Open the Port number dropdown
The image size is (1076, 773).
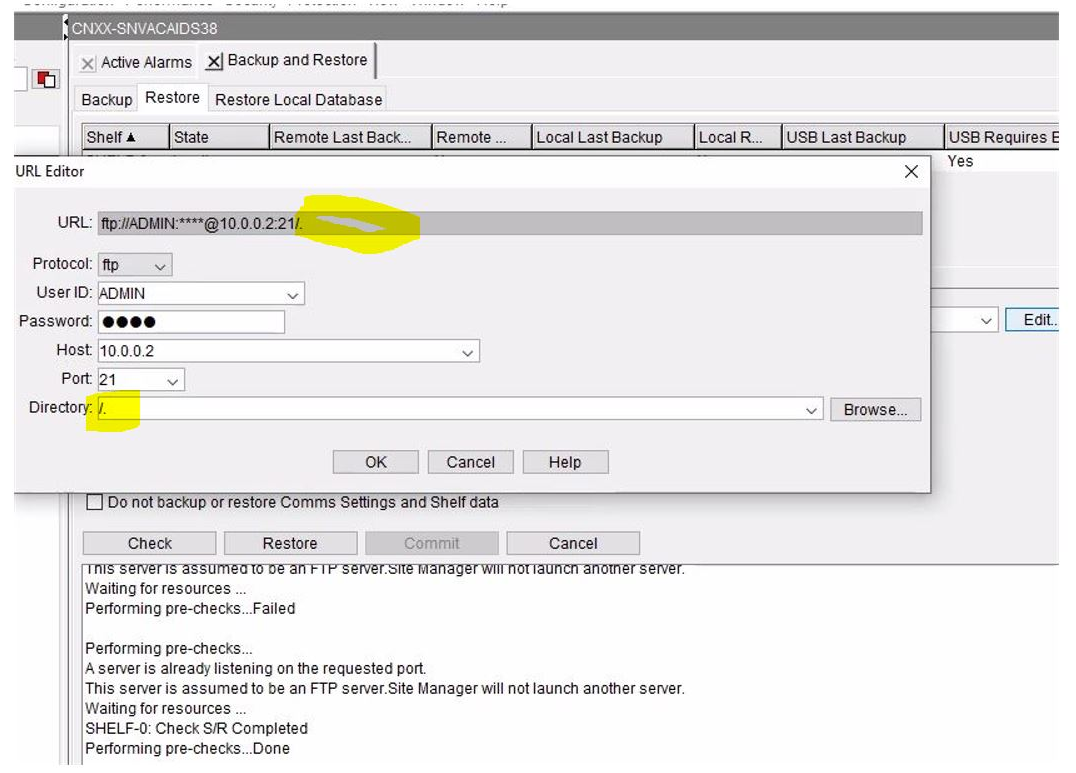point(172,381)
